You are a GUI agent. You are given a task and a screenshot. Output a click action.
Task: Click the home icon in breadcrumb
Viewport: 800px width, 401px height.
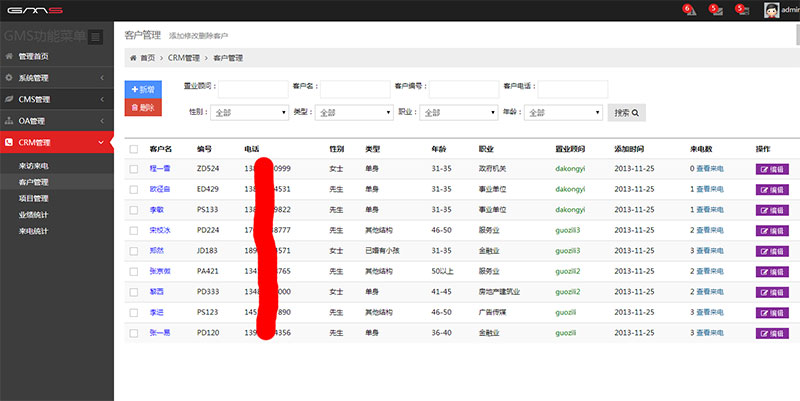pos(133,58)
